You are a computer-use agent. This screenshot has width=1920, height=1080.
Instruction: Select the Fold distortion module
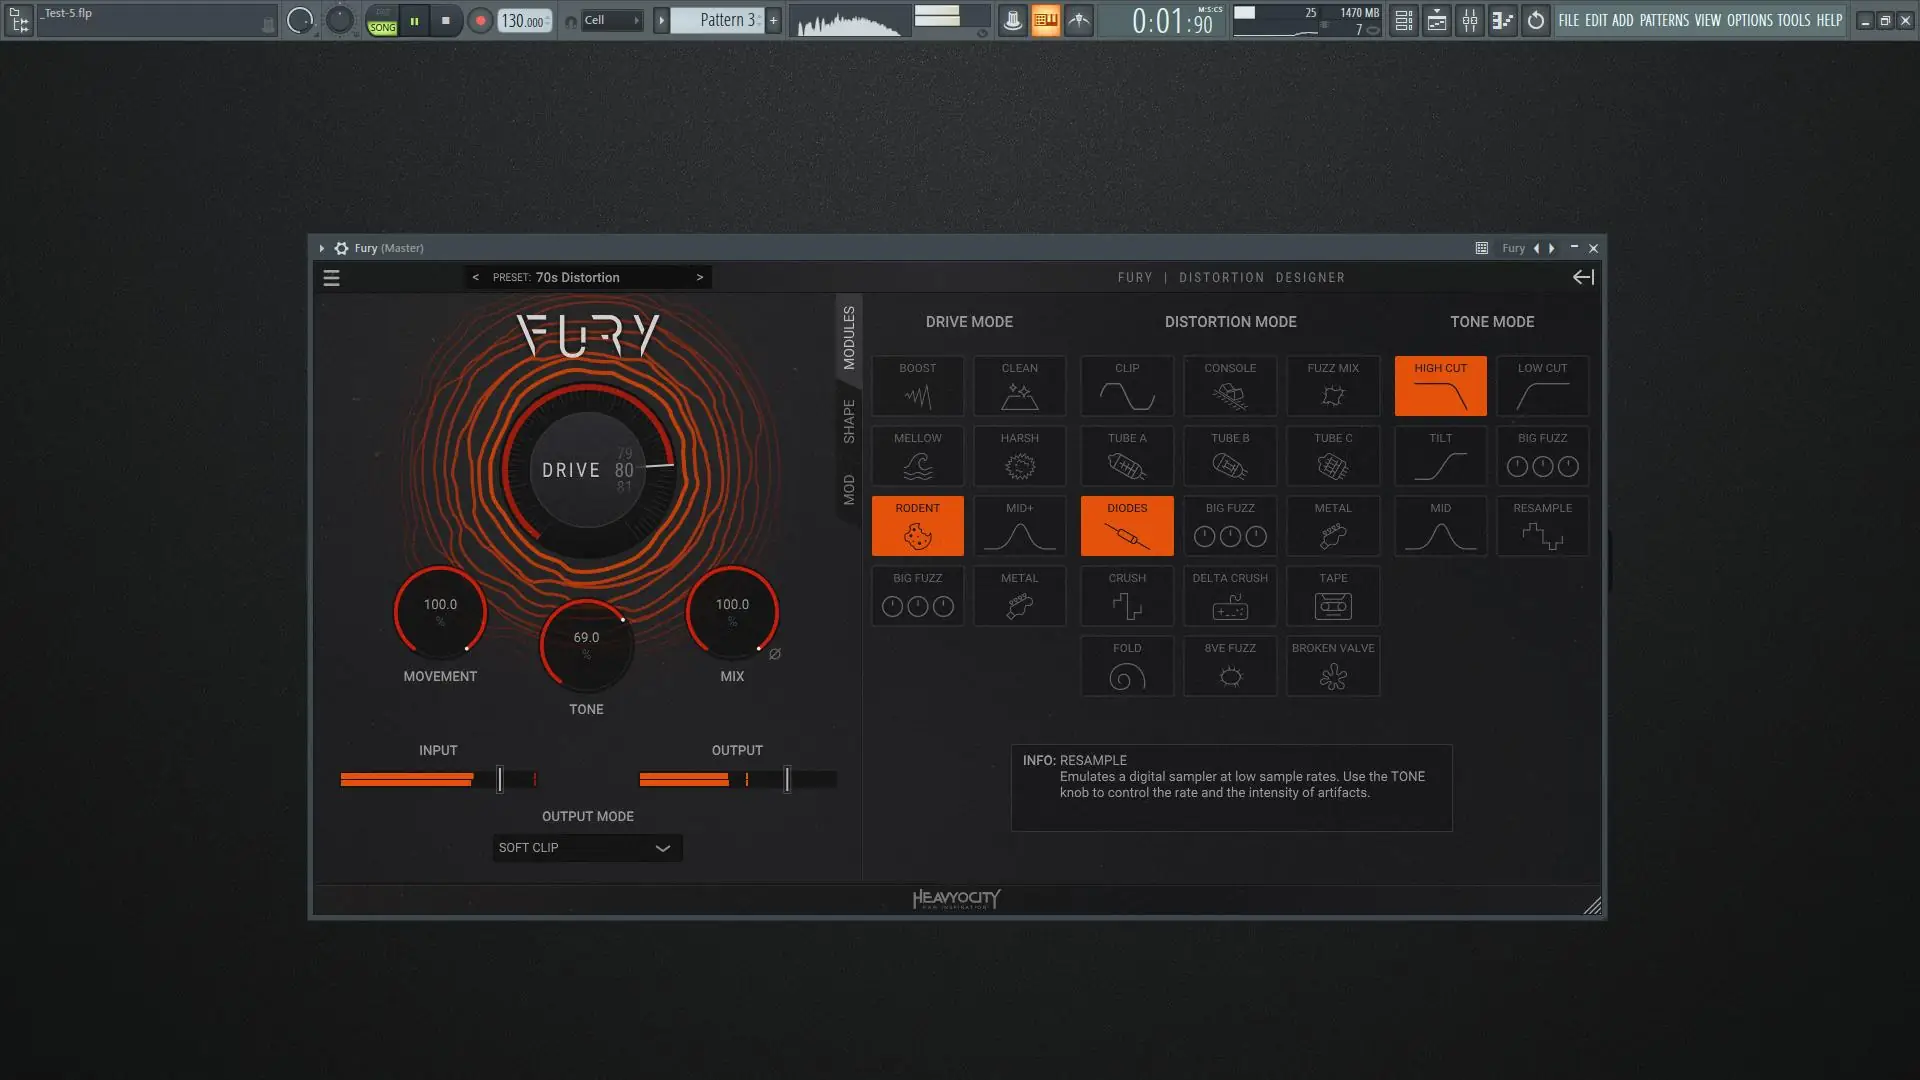[x=1127, y=666]
